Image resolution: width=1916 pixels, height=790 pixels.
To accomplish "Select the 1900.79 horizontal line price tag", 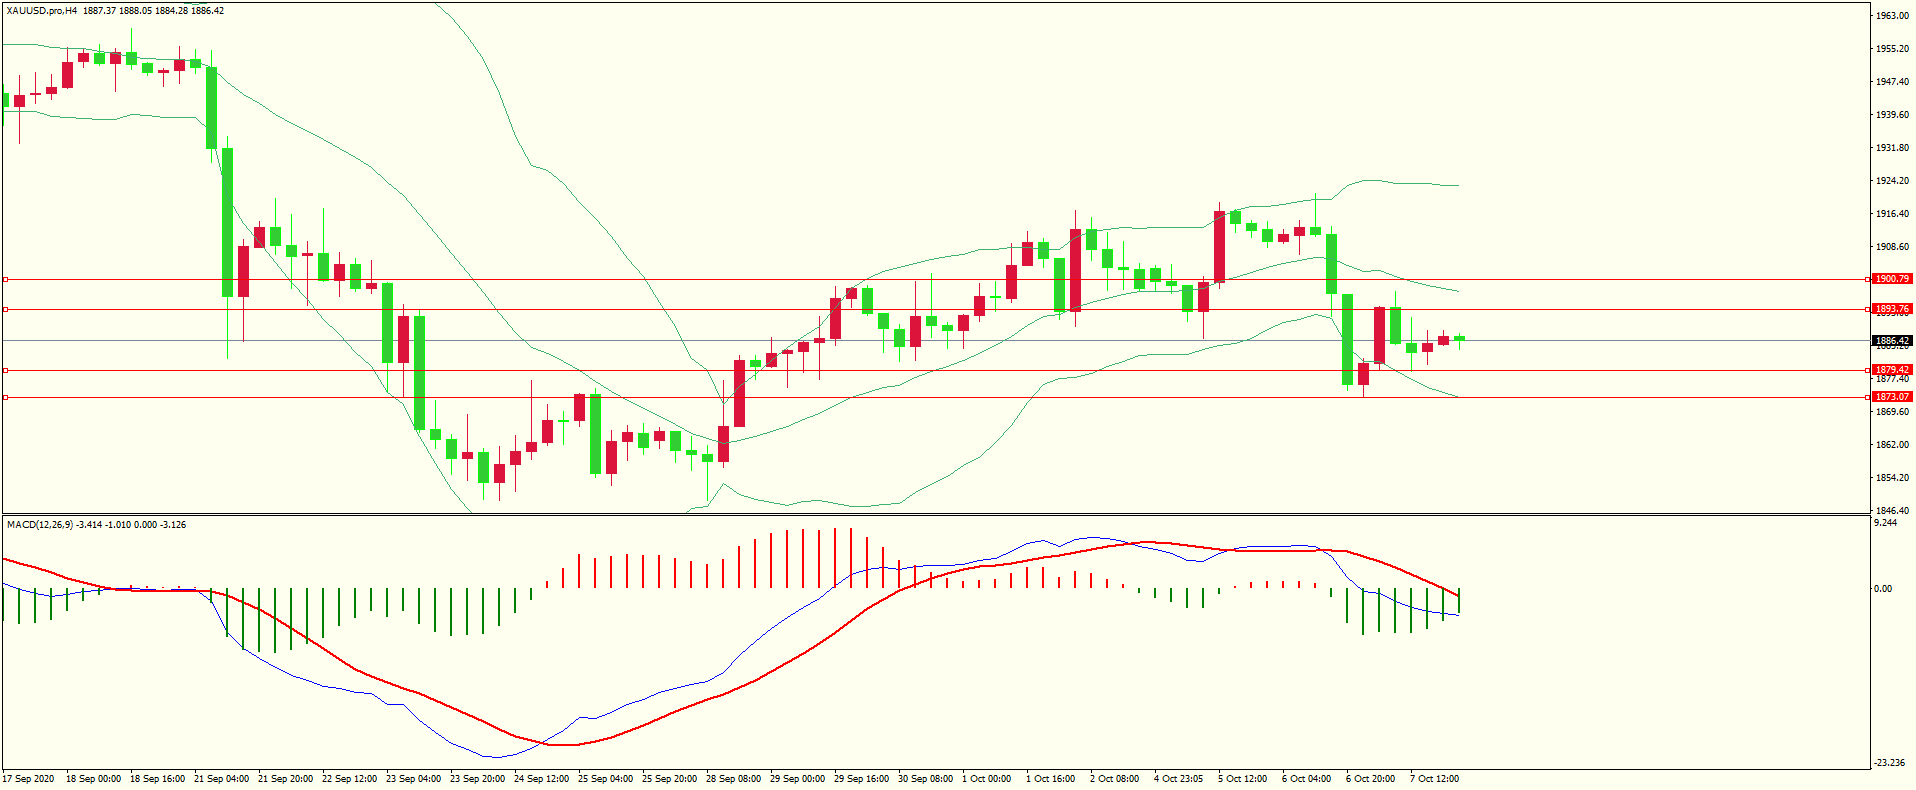I will pos(1892,279).
